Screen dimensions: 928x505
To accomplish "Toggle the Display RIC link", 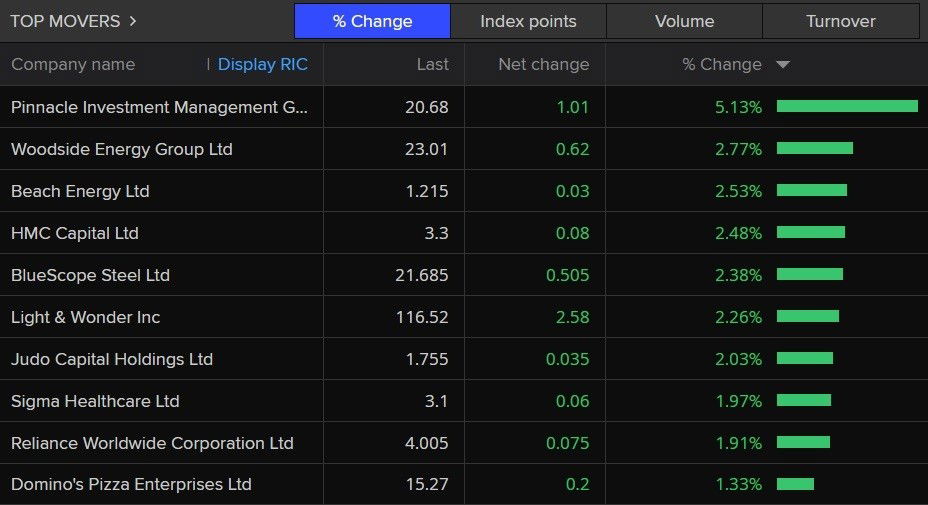I will click(x=263, y=64).
